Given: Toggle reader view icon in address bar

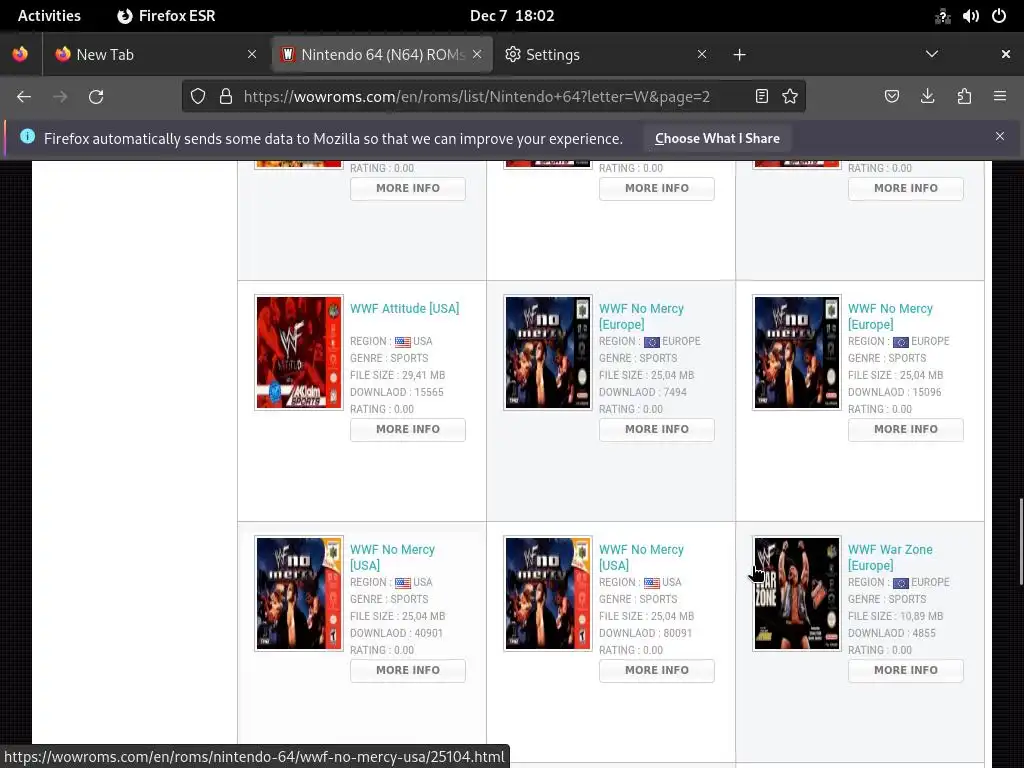Looking at the screenshot, I should [761, 97].
